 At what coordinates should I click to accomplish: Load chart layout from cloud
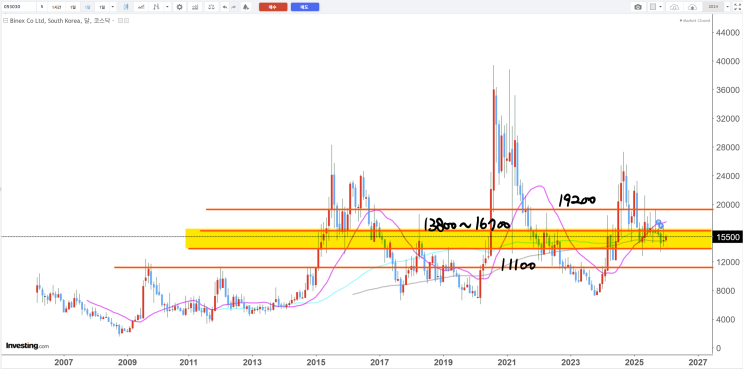tap(674, 7)
